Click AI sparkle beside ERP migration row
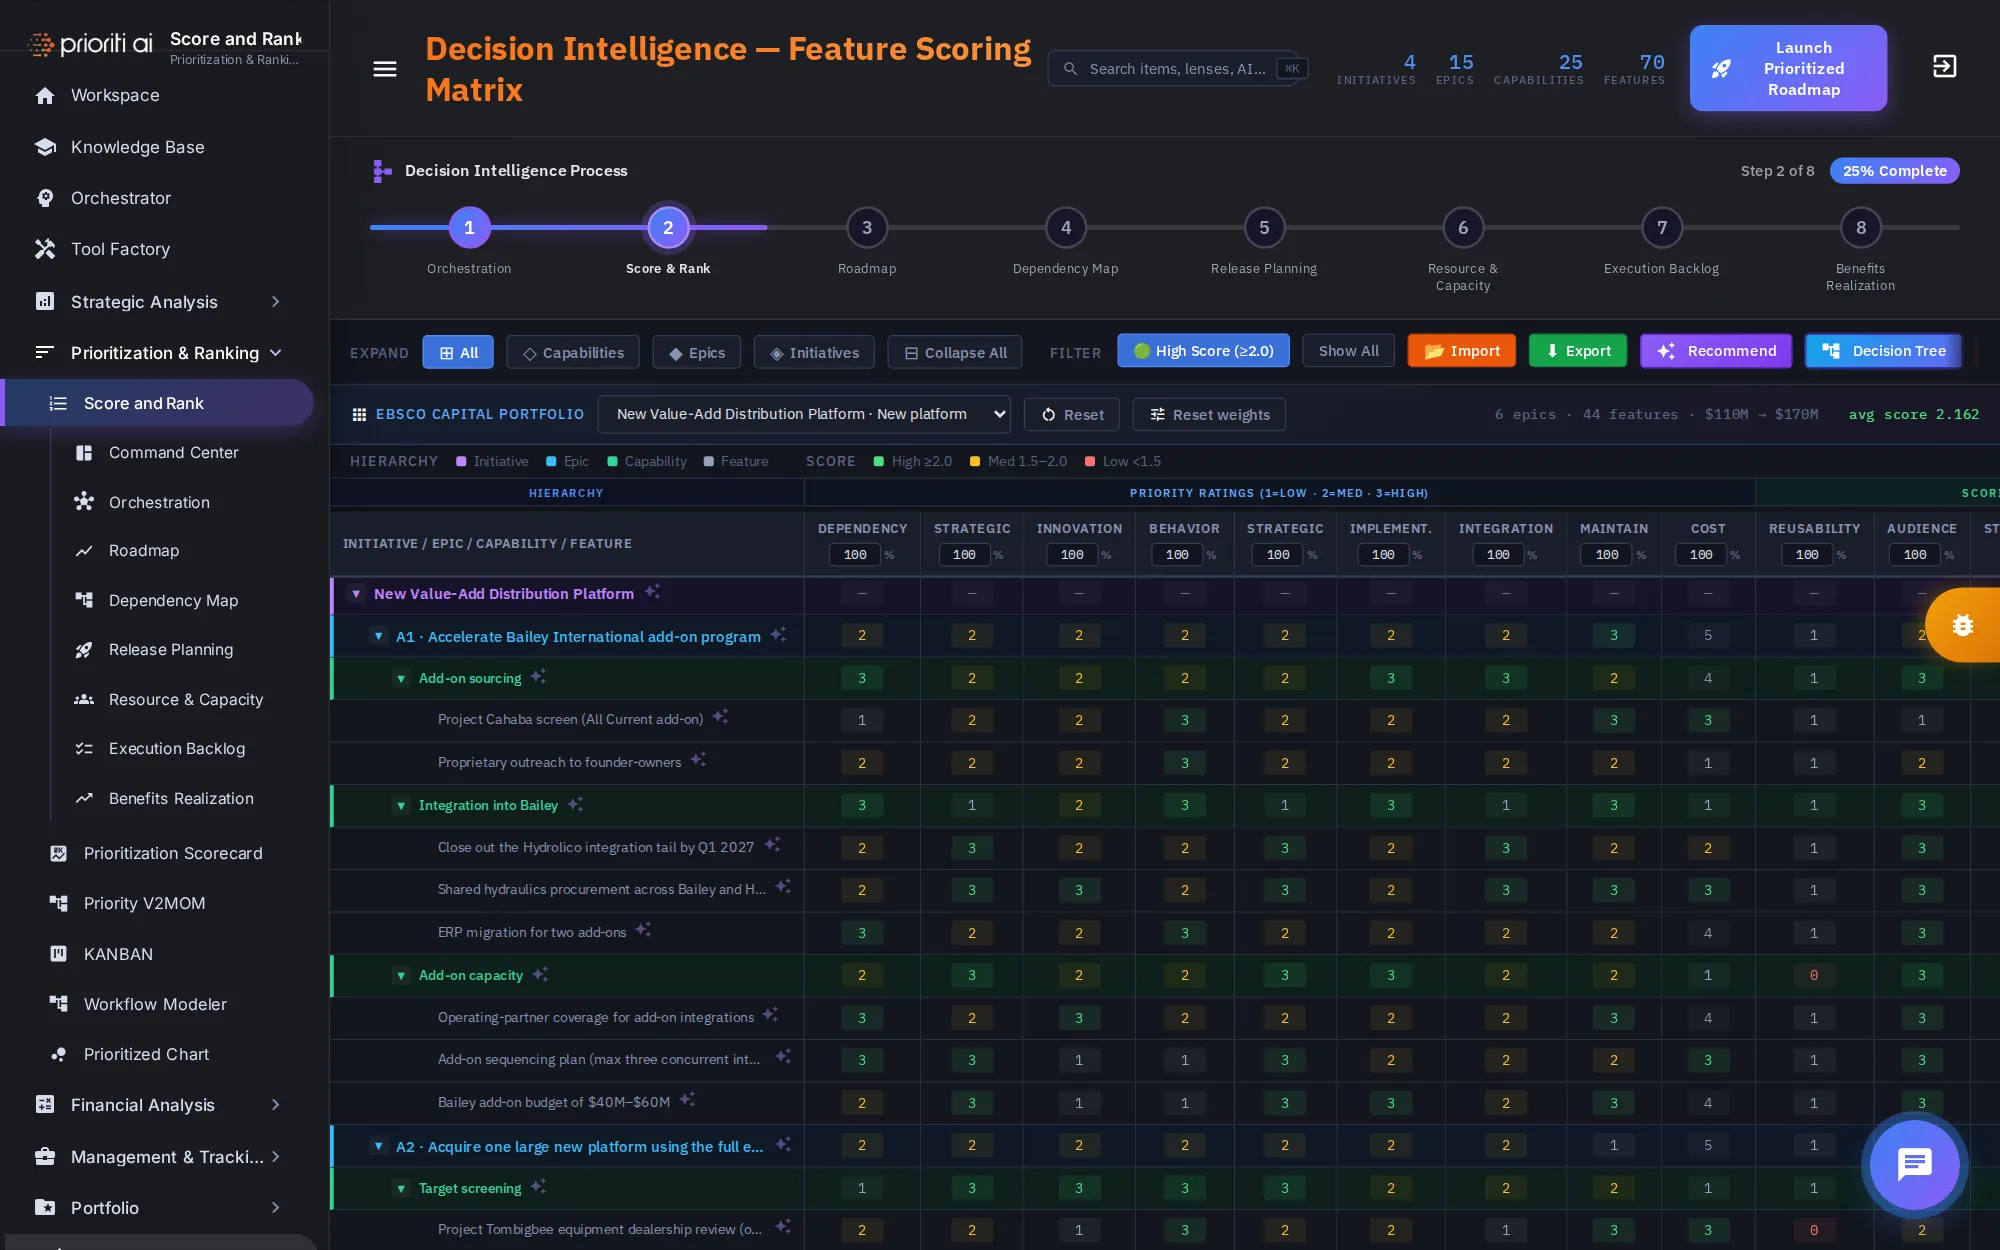Screen dimensions: 2000x1250 point(643,930)
